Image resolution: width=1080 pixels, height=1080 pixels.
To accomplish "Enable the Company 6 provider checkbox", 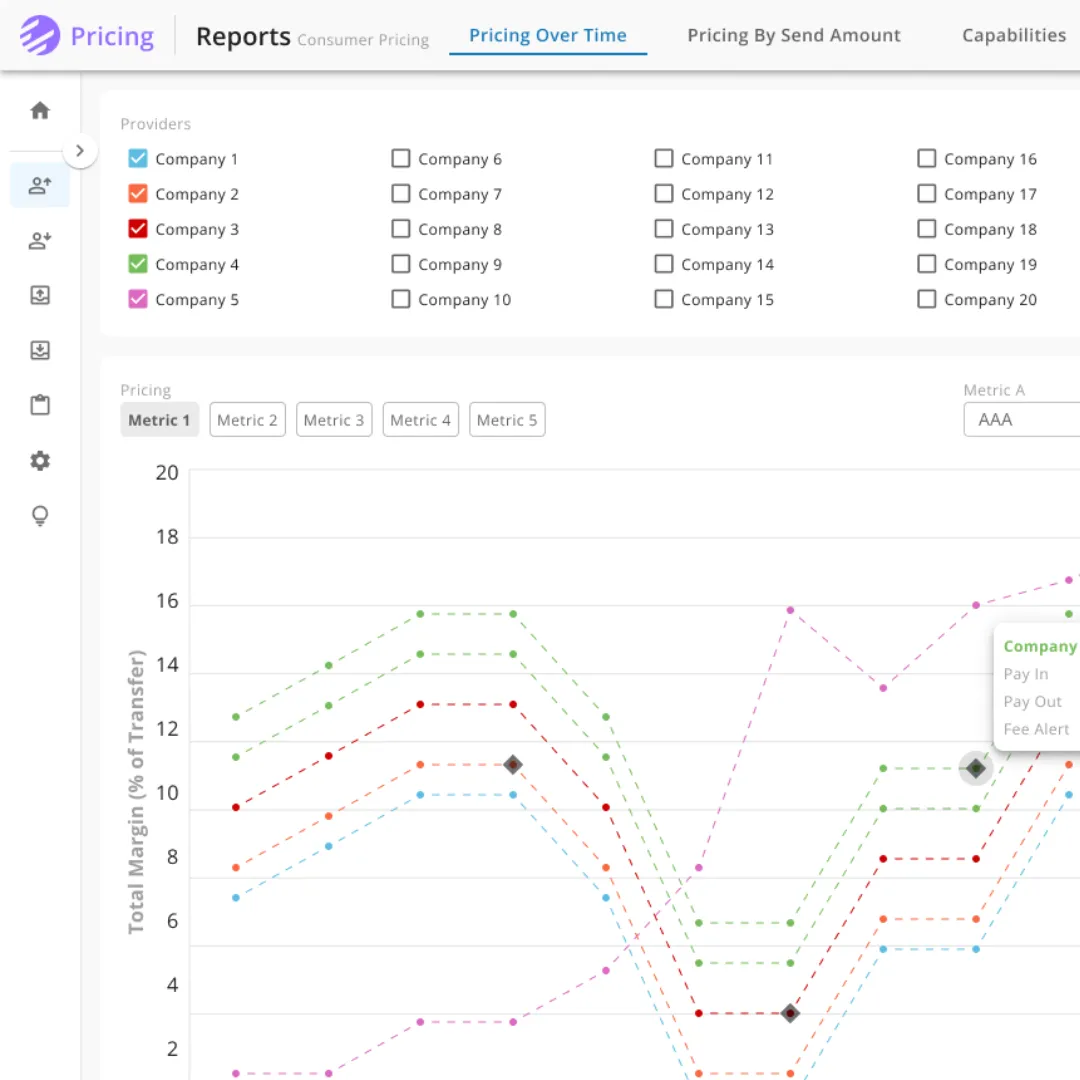I will click(401, 159).
